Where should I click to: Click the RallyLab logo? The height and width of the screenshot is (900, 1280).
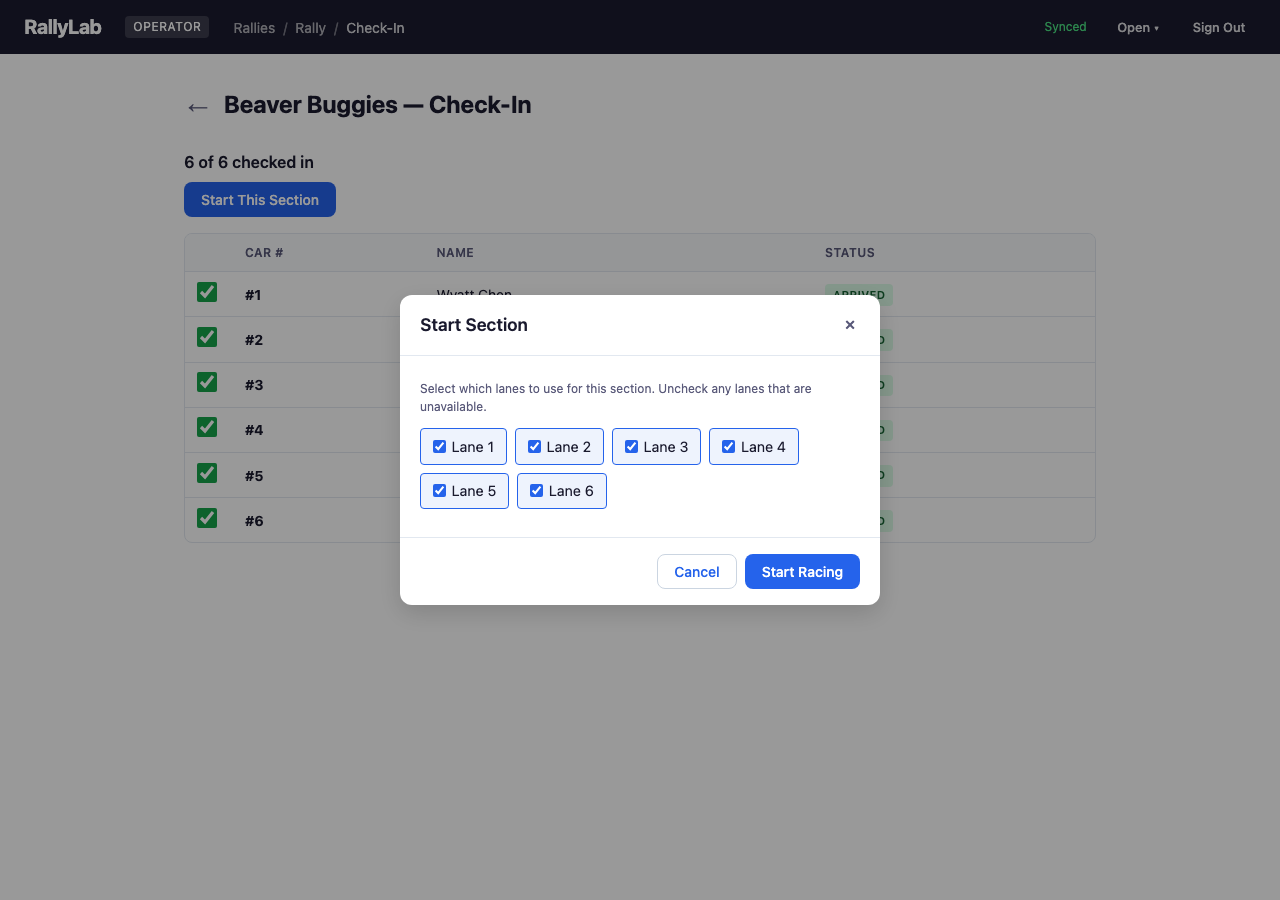(62, 27)
